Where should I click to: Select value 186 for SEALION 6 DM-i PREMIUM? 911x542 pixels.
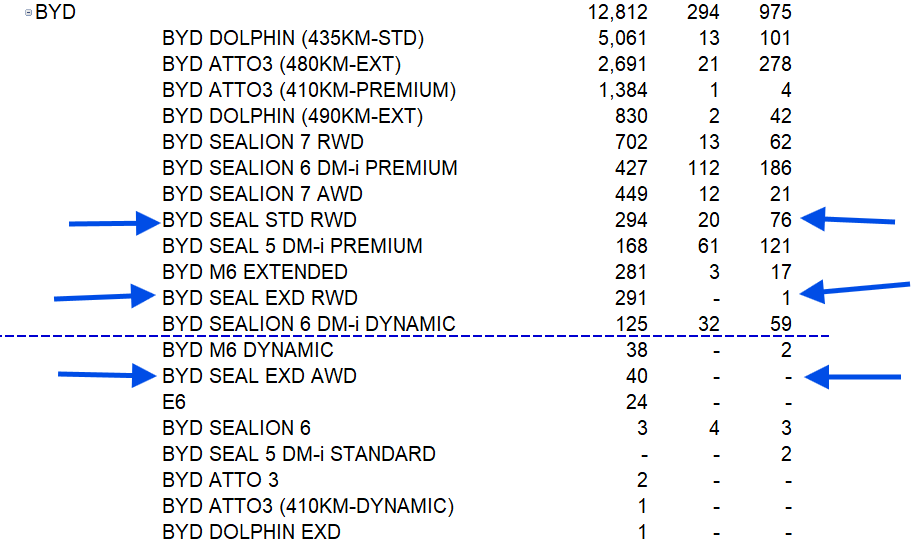[776, 168]
